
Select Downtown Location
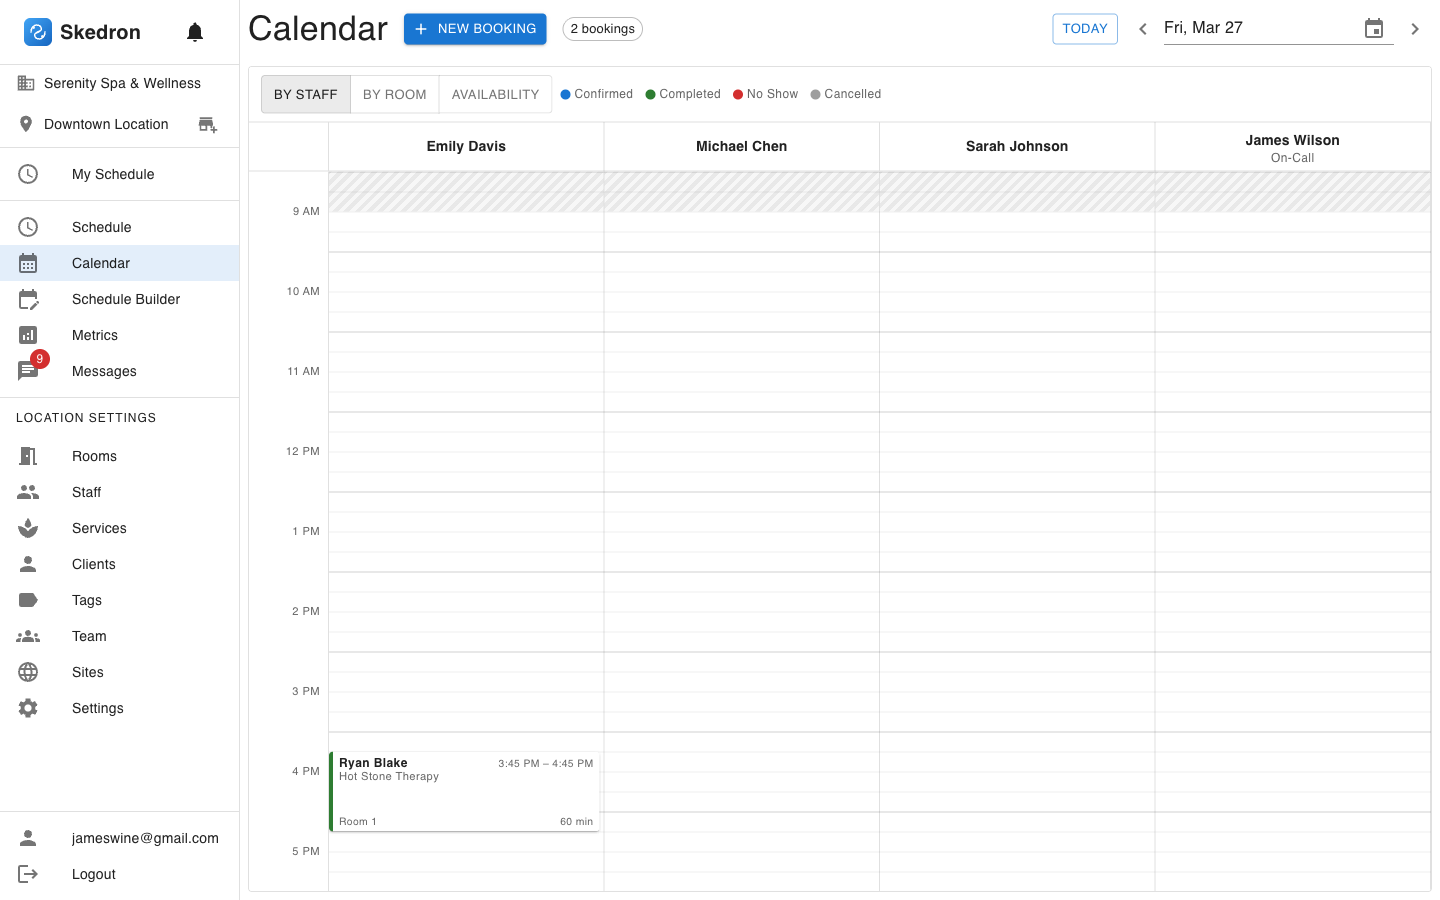click(x=106, y=124)
